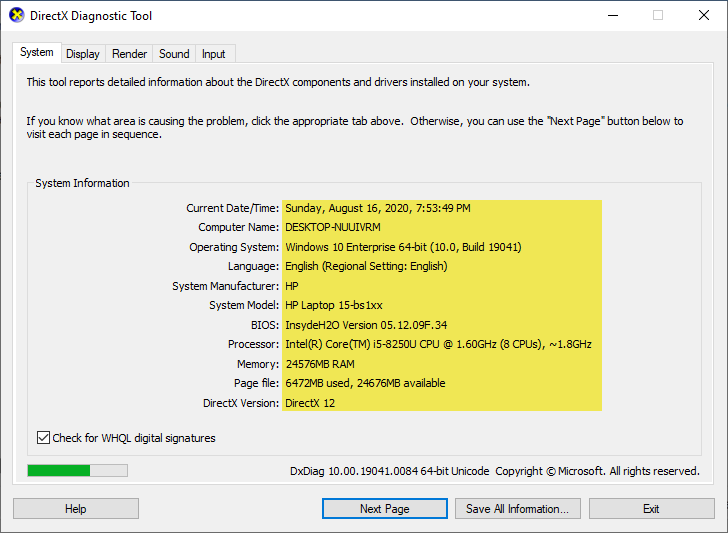Image resolution: width=728 pixels, height=533 pixels.
Task: Click the Memory label
Action: coord(258,364)
